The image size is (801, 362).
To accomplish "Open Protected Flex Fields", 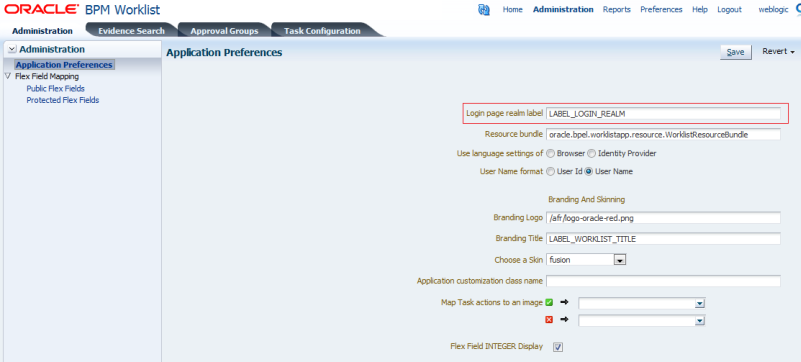I will (63, 100).
